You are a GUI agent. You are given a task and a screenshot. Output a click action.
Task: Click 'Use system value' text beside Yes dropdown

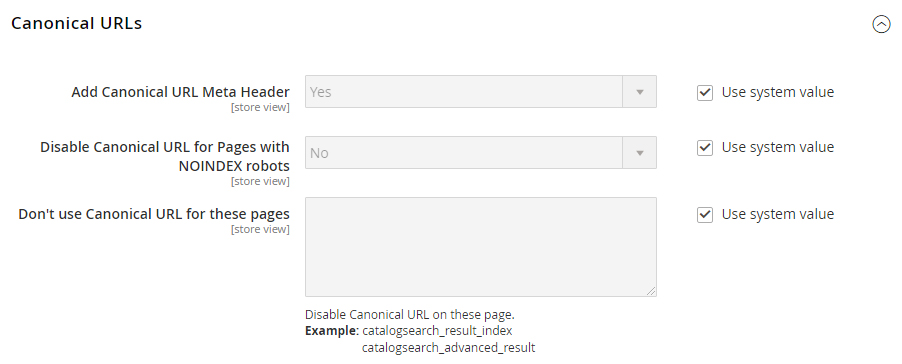[x=777, y=92]
